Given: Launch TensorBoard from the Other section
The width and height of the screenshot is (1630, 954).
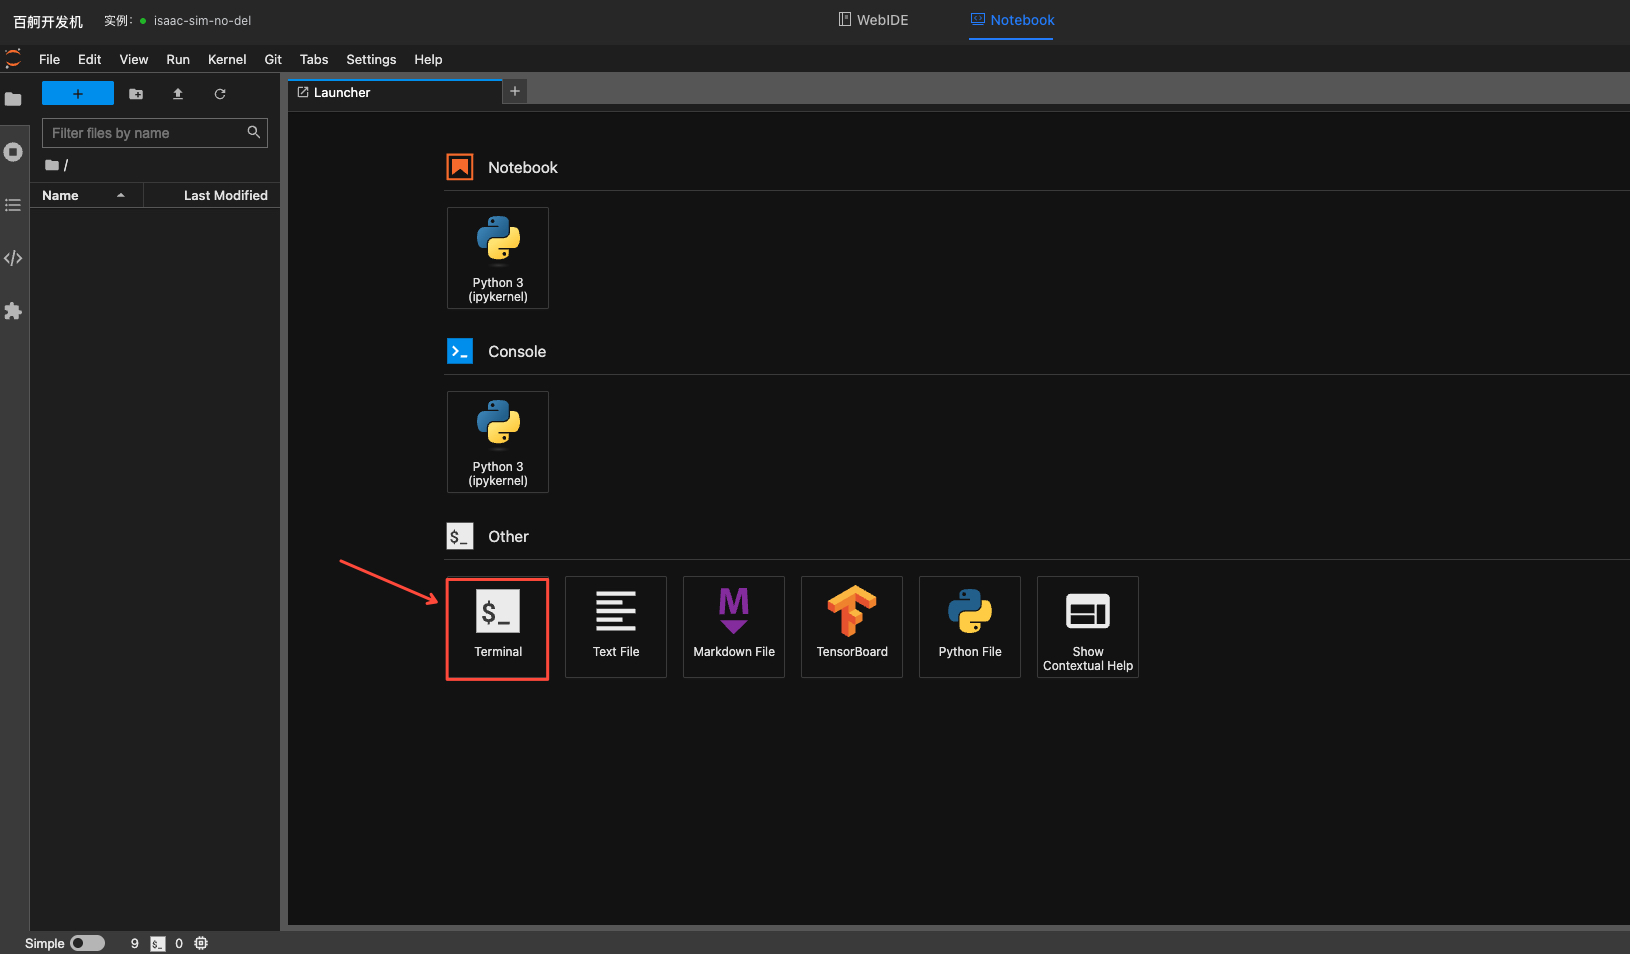Looking at the screenshot, I should tap(851, 627).
